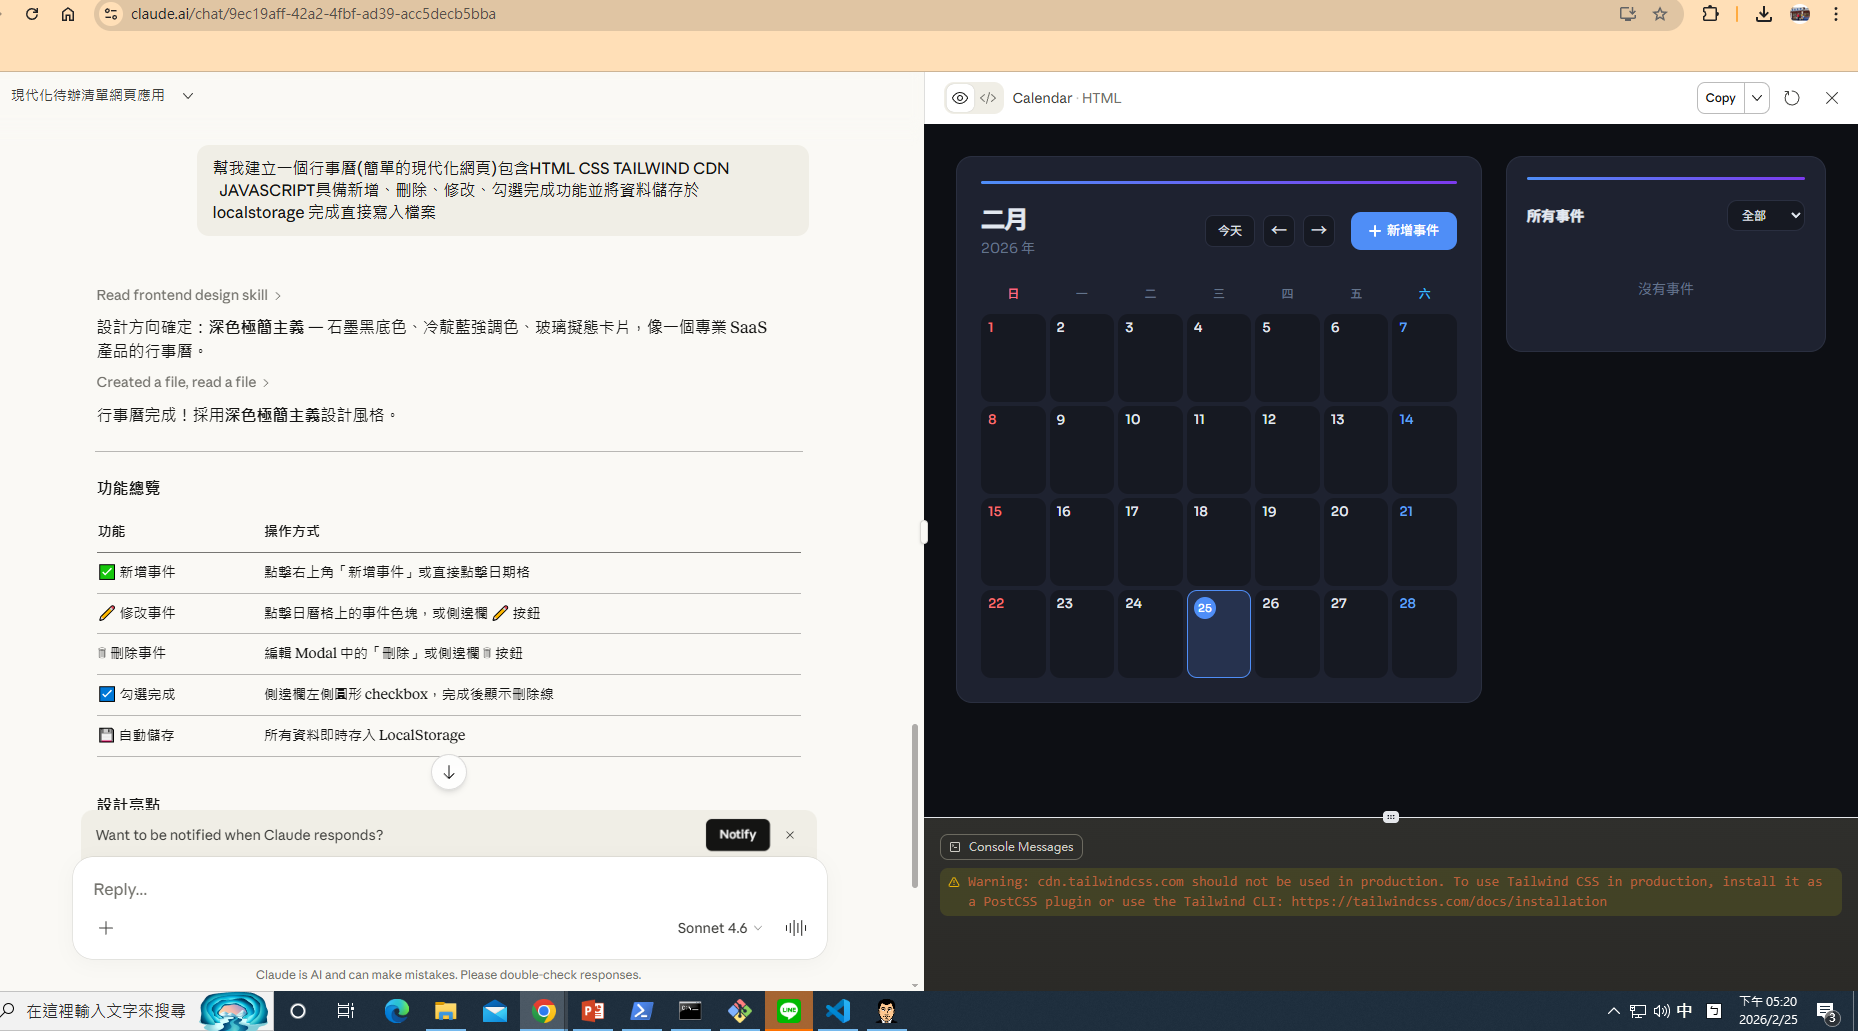Click the 新增事件 add event button

point(1403,231)
